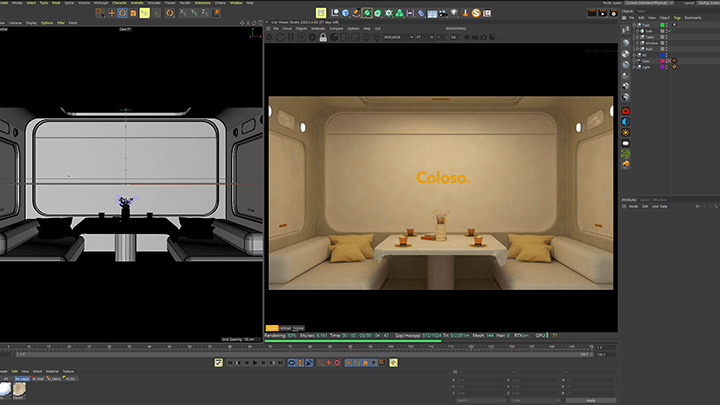Go to the start of animation
Image resolution: width=720 pixels, height=405 pixels.
pos(230,363)
